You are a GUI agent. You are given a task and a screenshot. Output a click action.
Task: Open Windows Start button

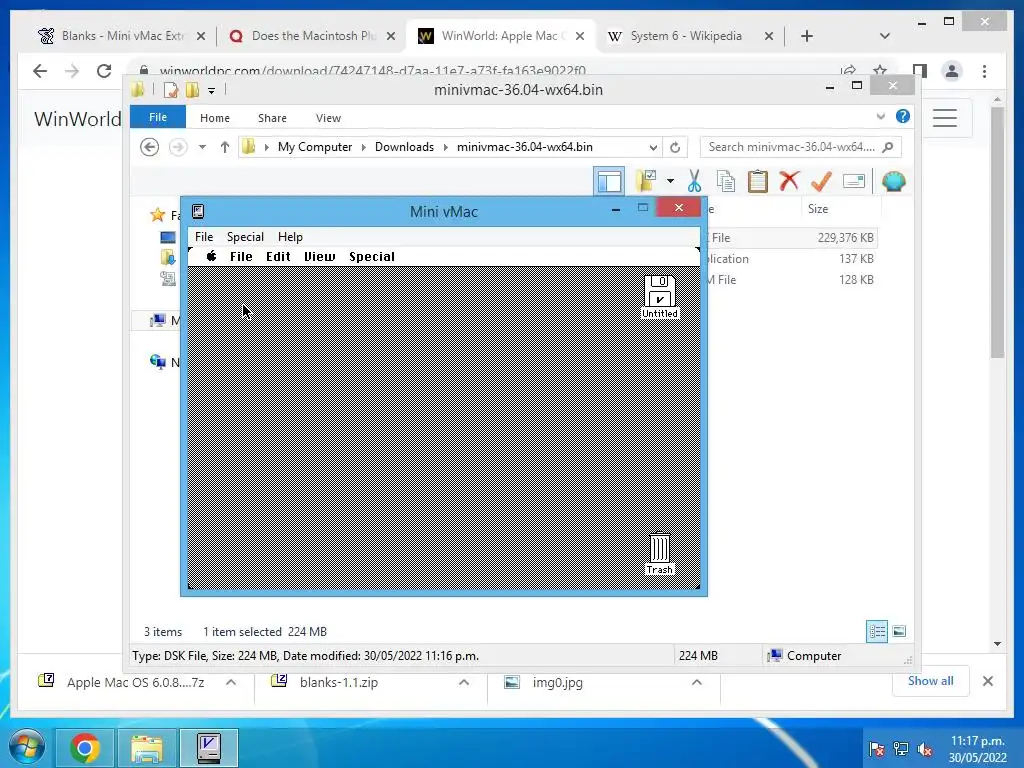26,747
